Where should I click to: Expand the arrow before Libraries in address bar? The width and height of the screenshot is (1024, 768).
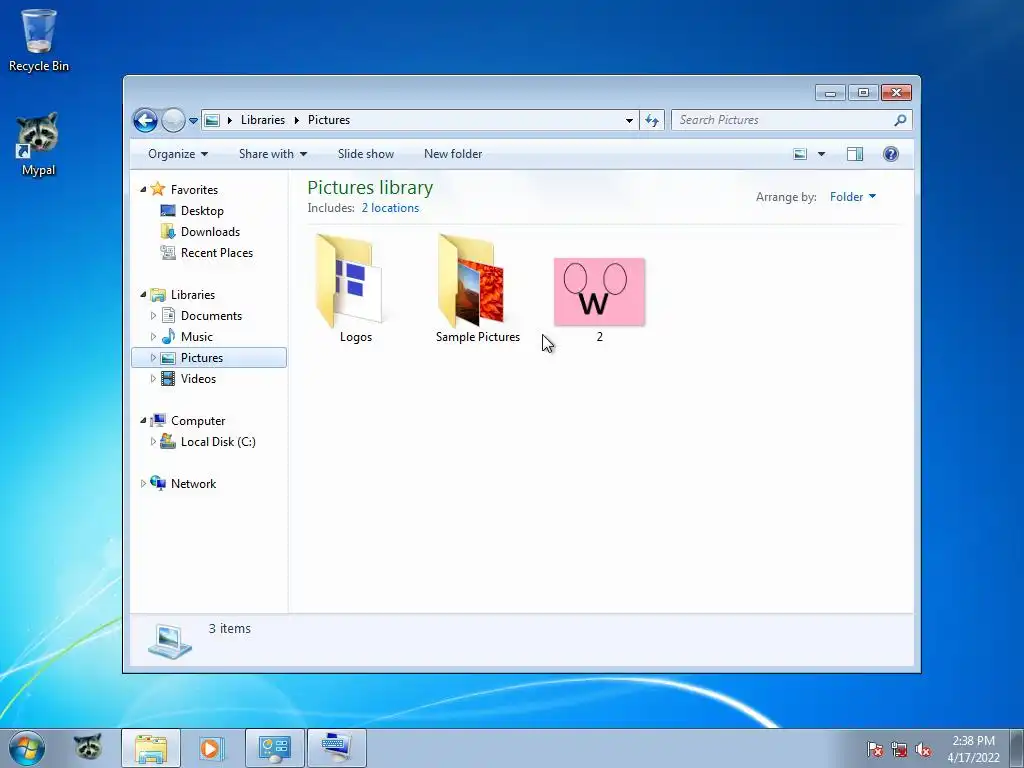[230, 120]
